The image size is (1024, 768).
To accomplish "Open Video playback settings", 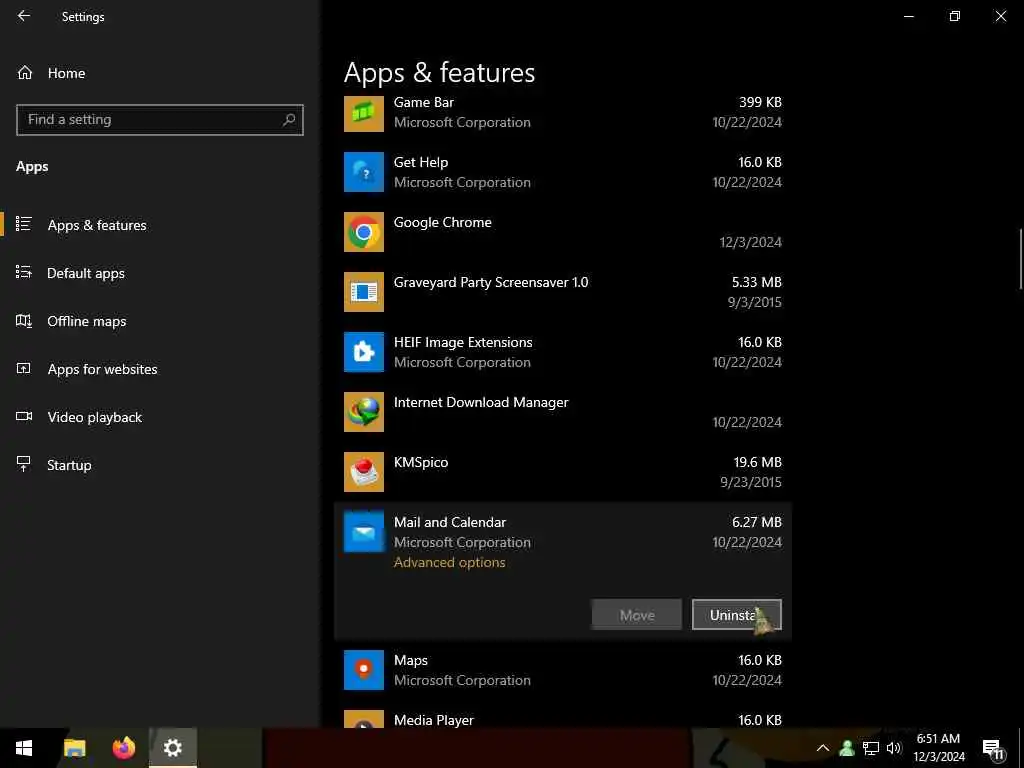I will pyautogui.click(x=160, y=417).
